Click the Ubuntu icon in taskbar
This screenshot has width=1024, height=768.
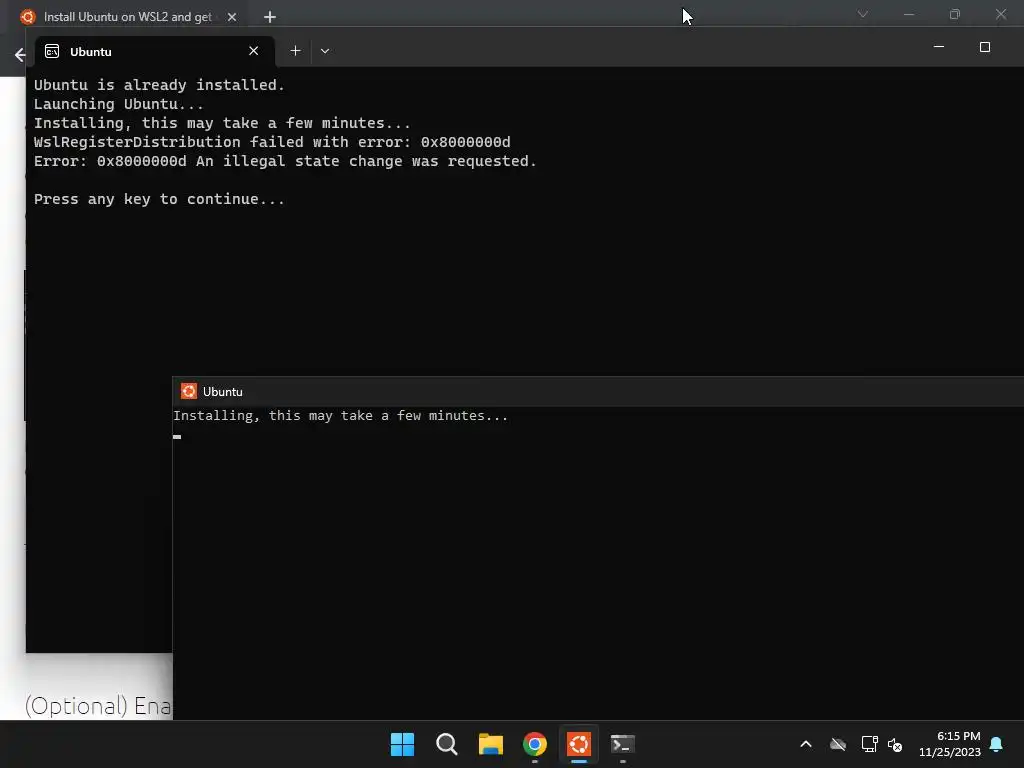(579, 744)
